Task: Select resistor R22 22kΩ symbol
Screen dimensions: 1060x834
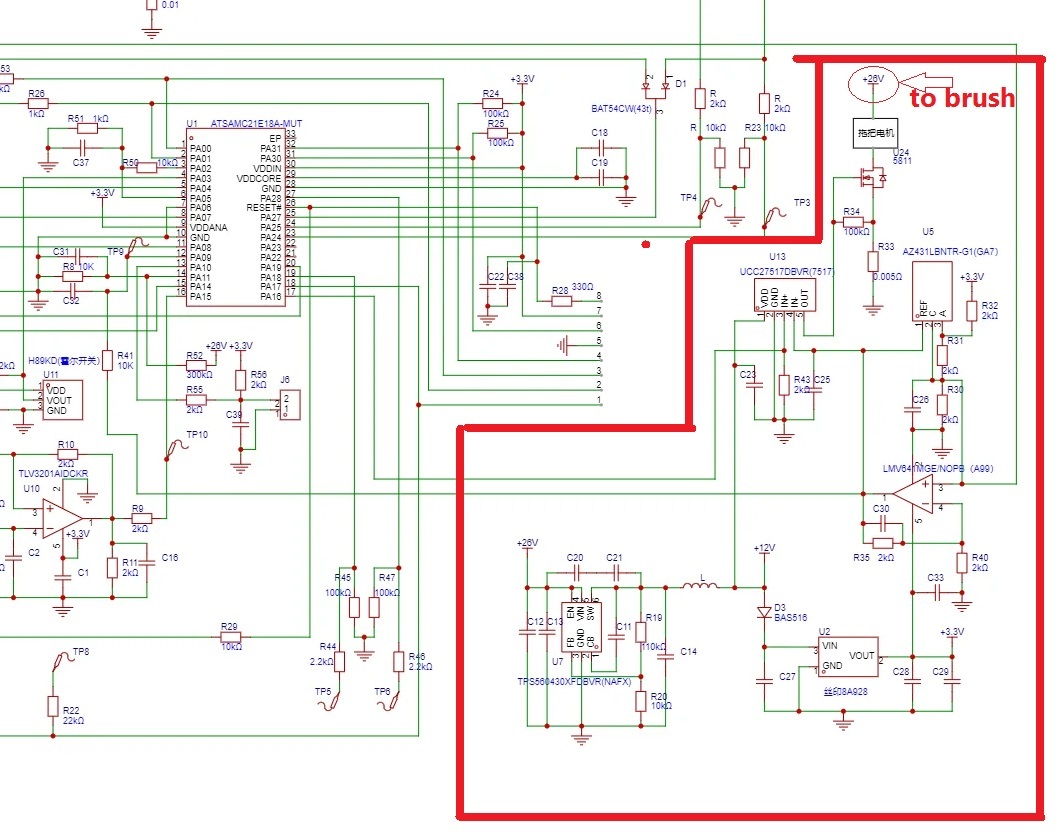Action: click(x=53, y=706)
